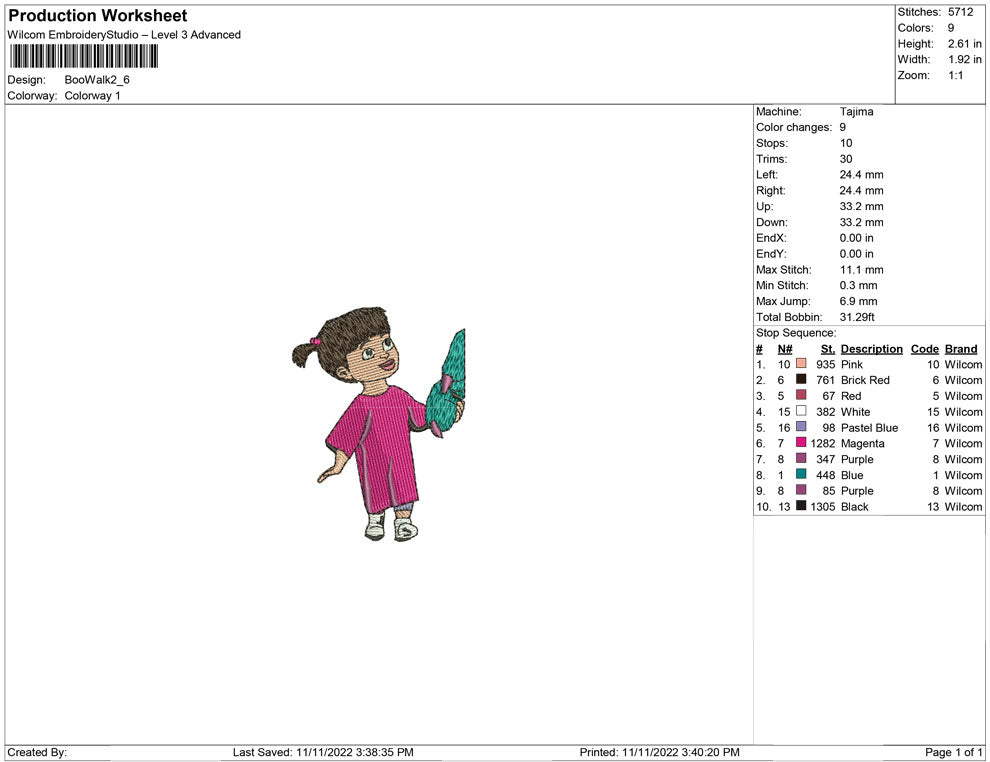The image size is (990, 762).
Task: Click the width value '1.92 in'
Action: pos(964,59)
